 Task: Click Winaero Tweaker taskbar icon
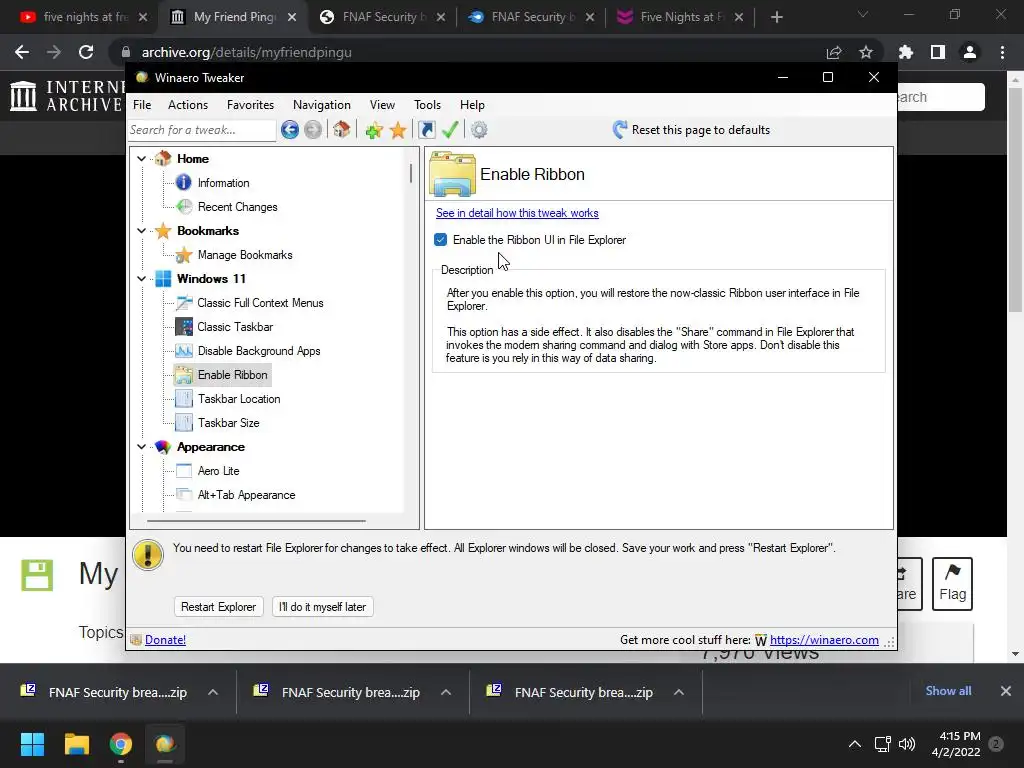pos(165,743)
